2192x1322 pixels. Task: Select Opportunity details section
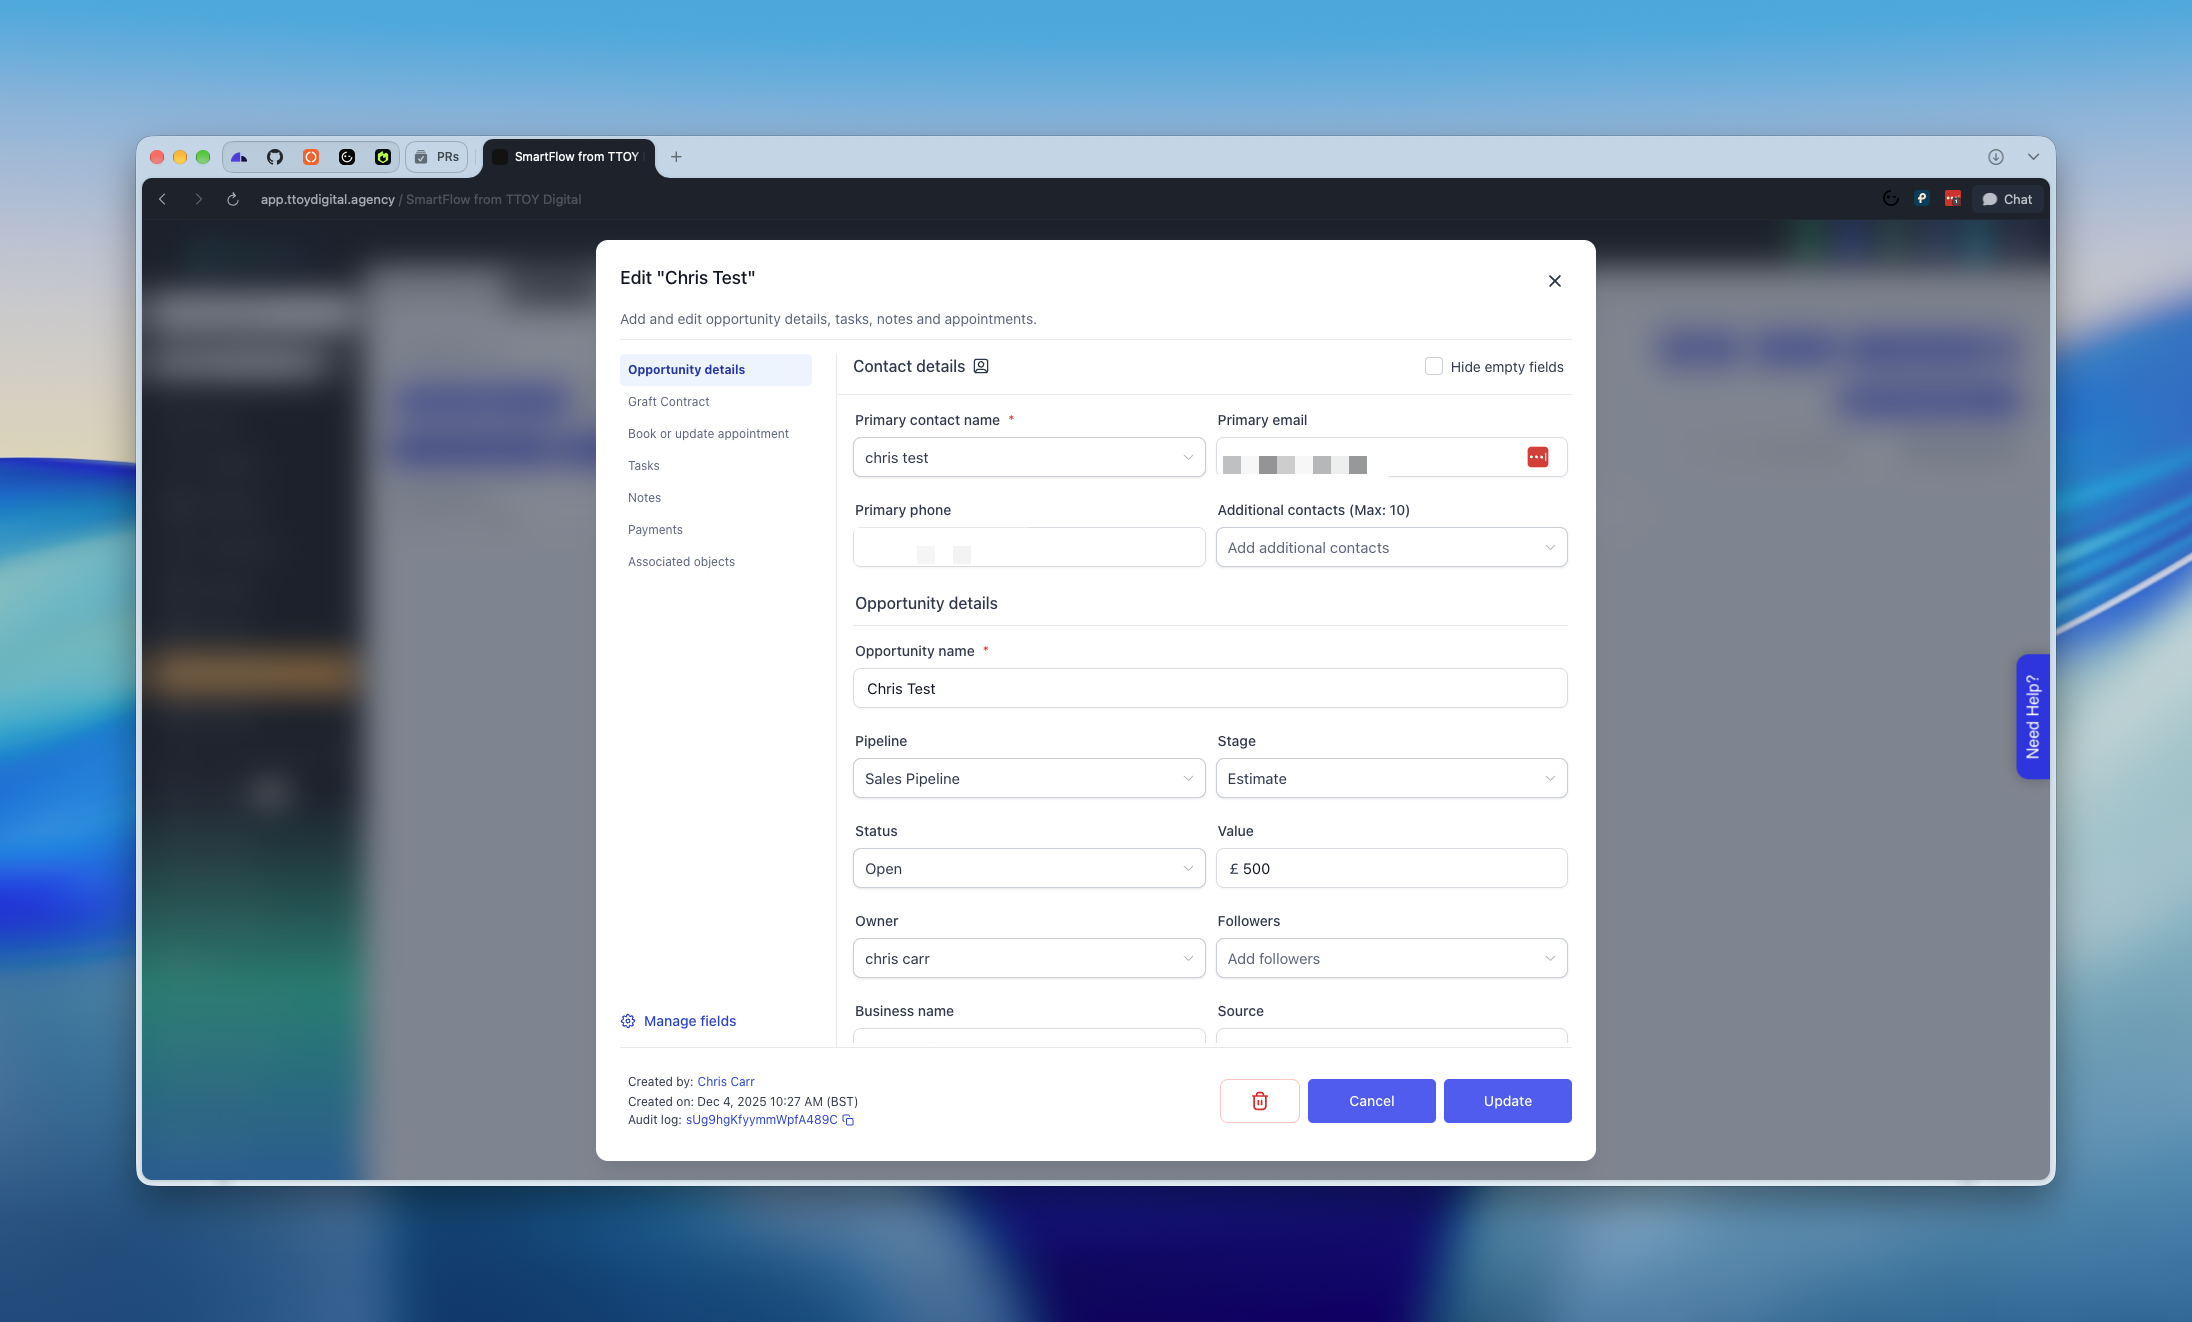(x=716, y=369)
